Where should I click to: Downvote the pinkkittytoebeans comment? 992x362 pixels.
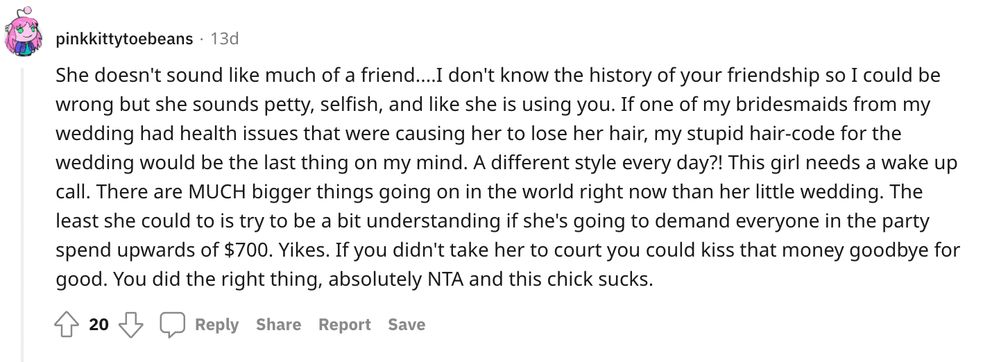click(131, 325)
